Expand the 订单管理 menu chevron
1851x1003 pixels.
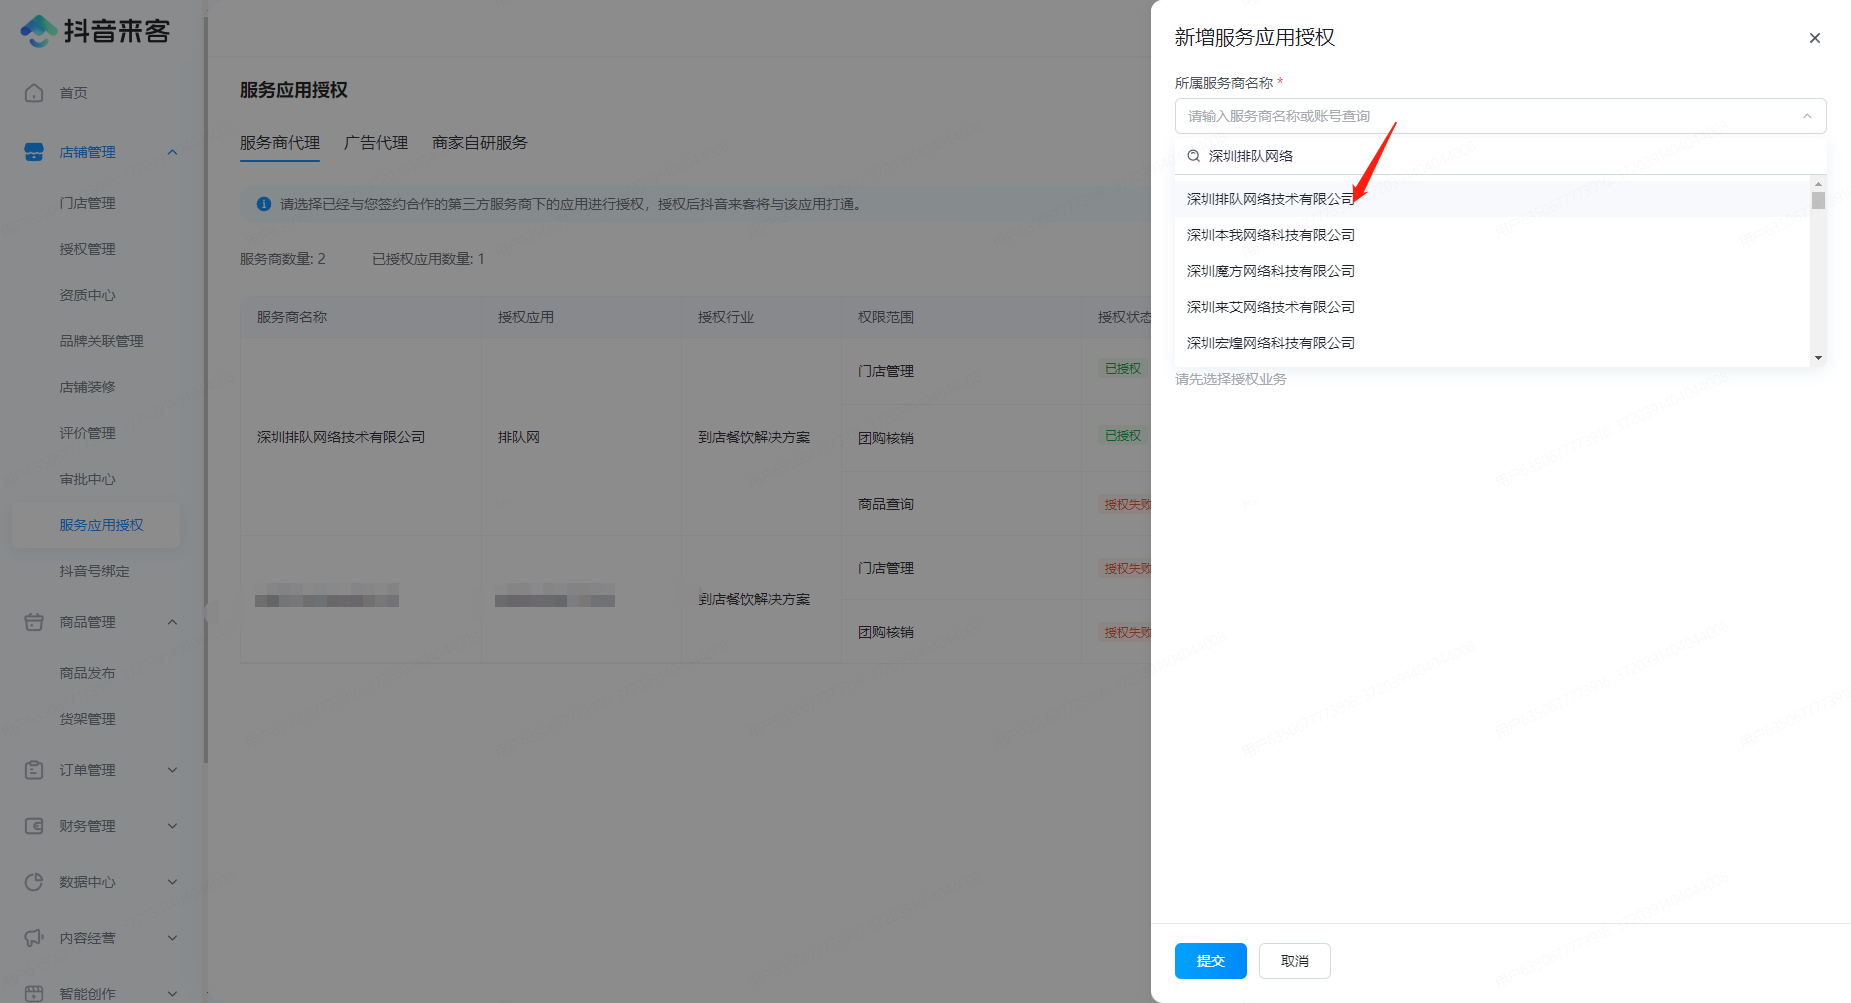[x=172, y=770]
